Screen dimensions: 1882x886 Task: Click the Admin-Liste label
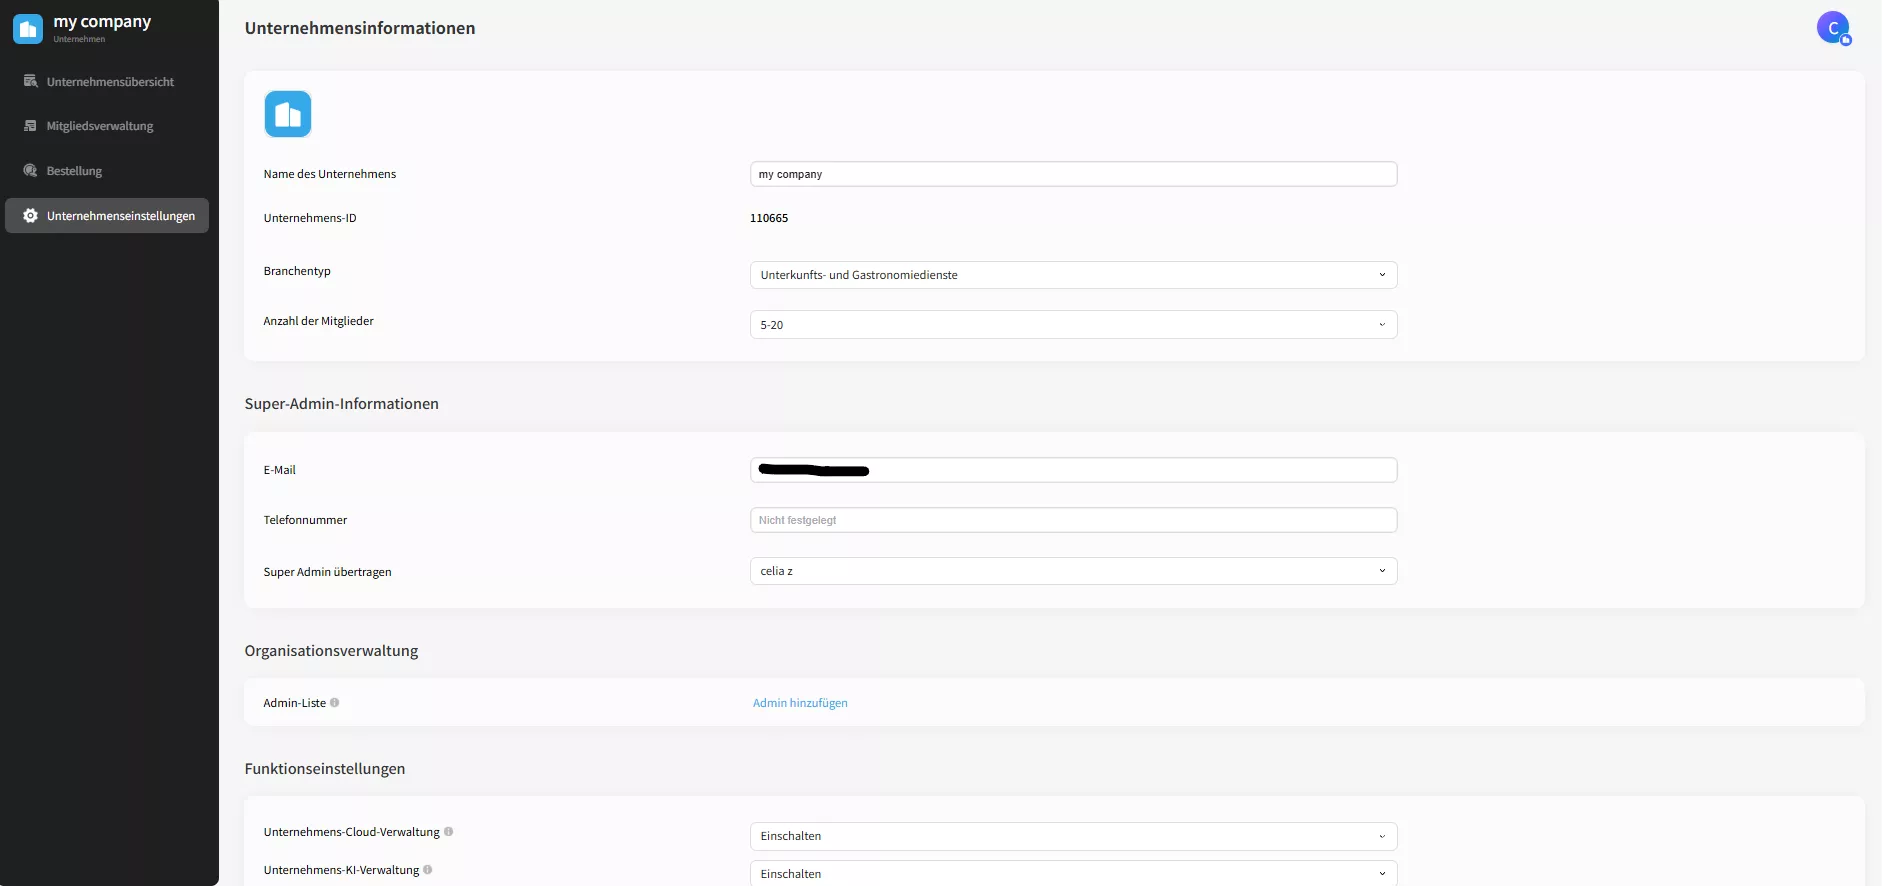tap(295, 703)
